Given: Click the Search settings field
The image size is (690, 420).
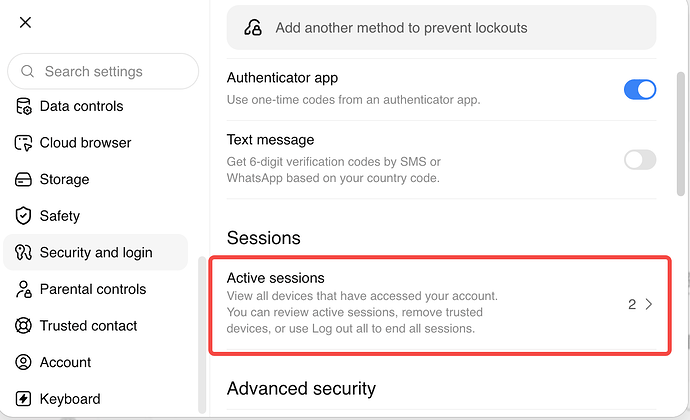Looking at the screenshot, I should point(103,71).
